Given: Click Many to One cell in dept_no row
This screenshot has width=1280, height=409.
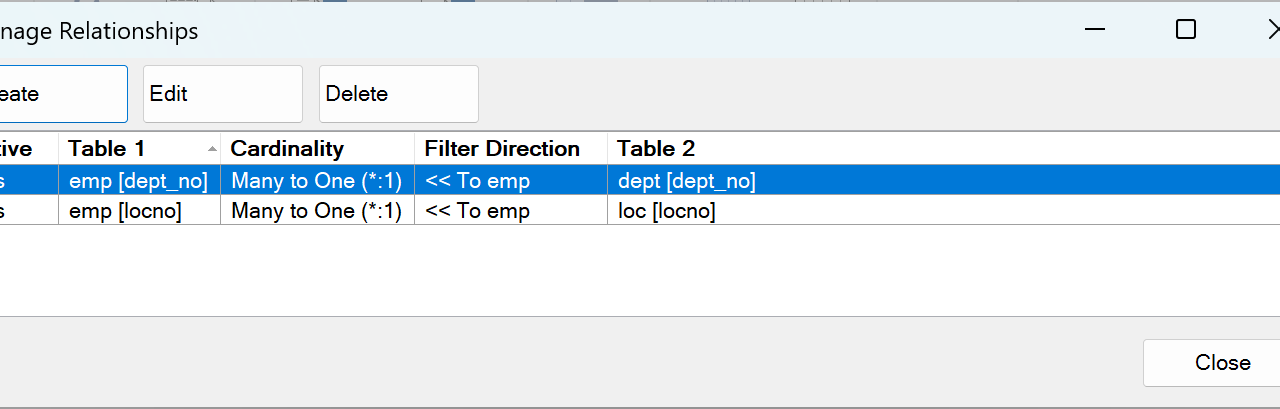Looking at the screenshot, I should (x=316, y=181).
